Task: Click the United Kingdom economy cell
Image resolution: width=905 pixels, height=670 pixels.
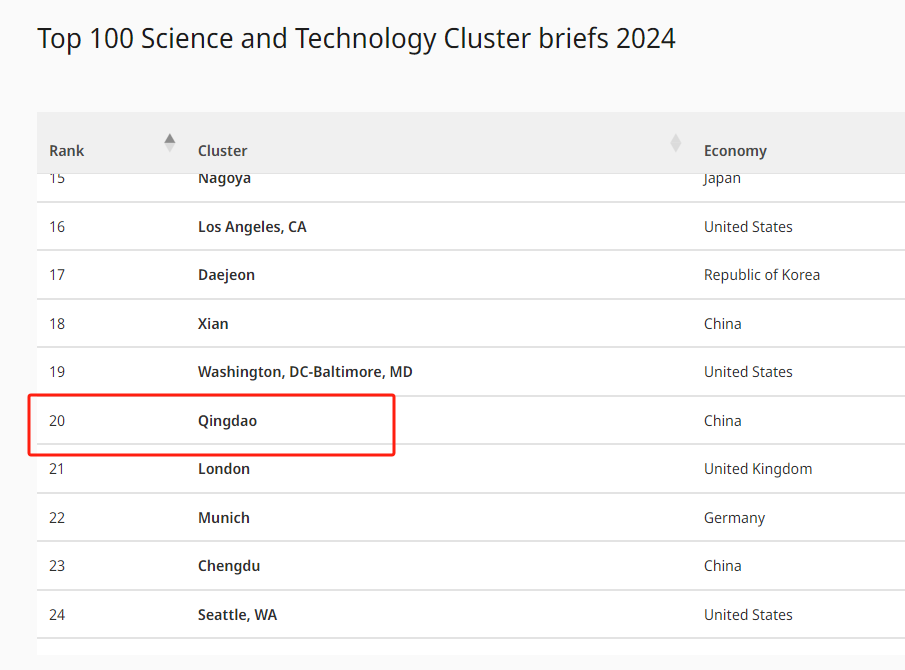Action: tap(758, 469)
